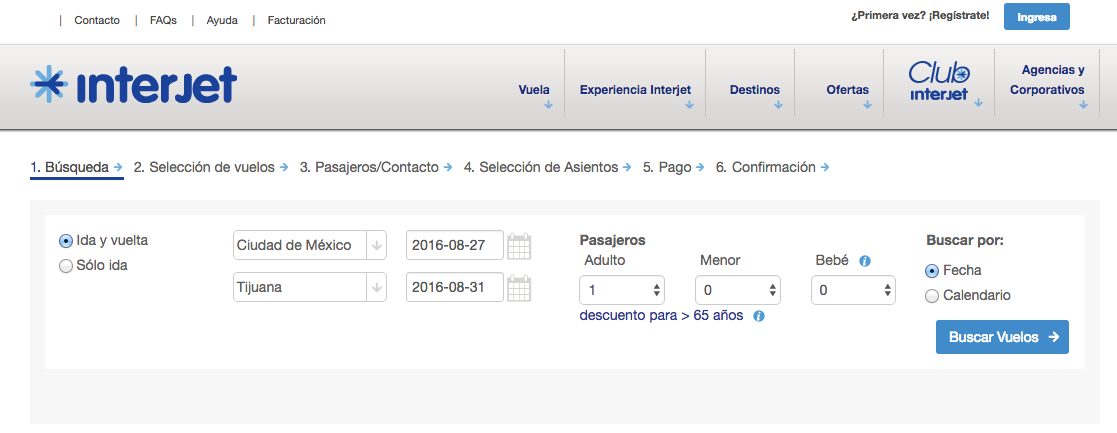This screenshot has width=1117, height=433.
Task: Open the return date calendar icon for 2016-08-31
Action: 519,288
